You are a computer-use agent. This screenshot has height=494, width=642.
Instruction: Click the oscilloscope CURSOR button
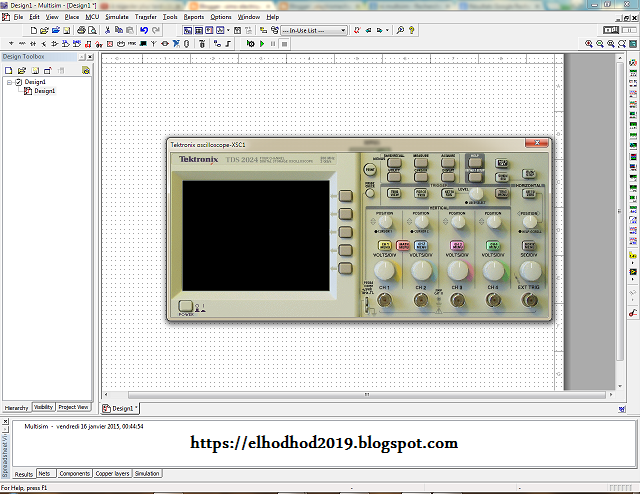pyautogui.click(x=420, y=177)
